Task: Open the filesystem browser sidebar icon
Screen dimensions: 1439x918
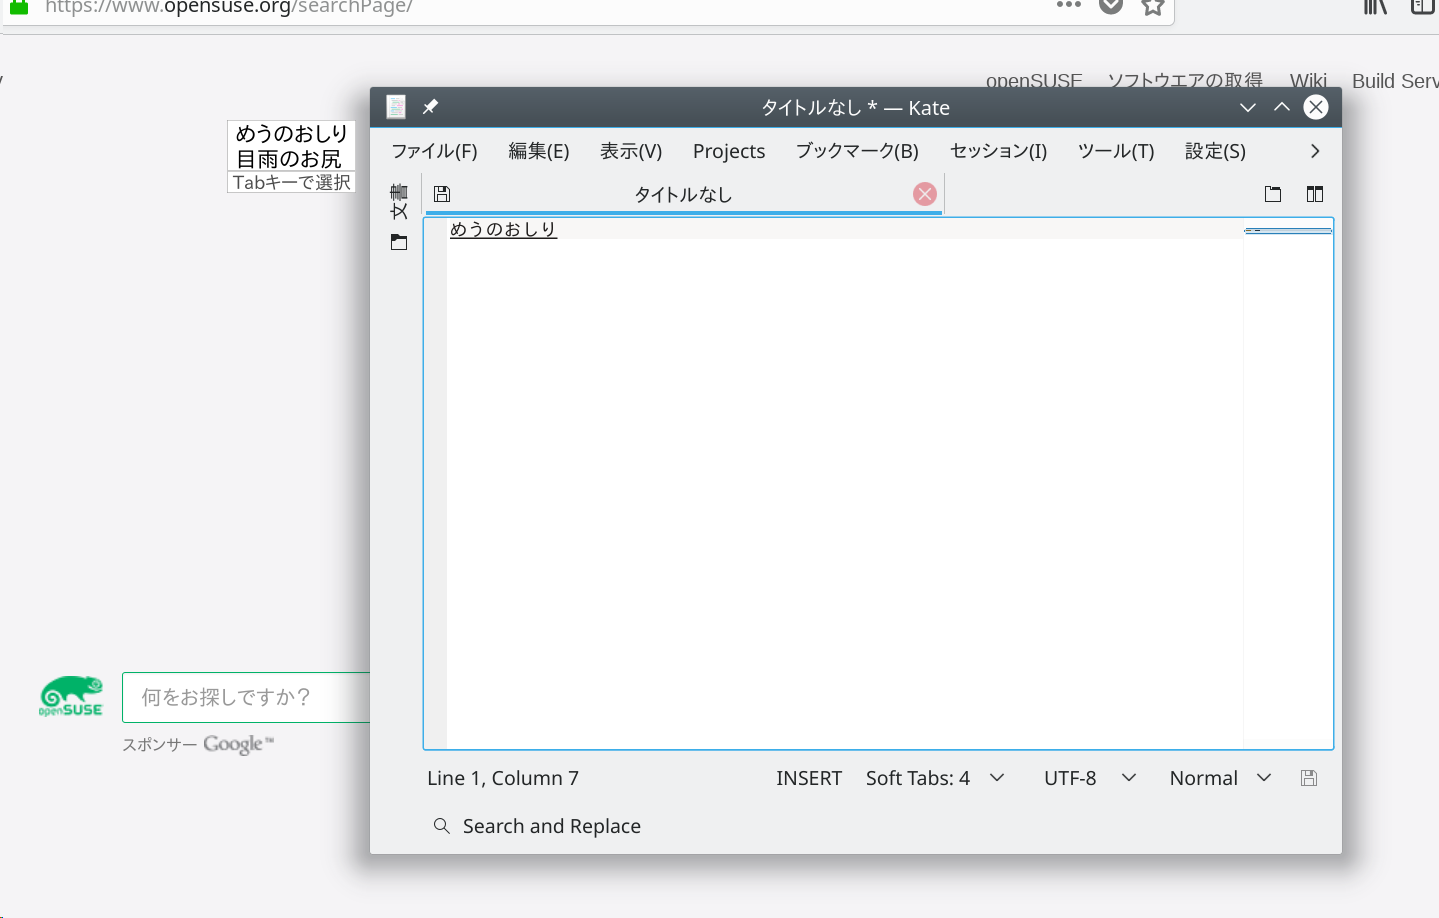Action: (399, 242)
